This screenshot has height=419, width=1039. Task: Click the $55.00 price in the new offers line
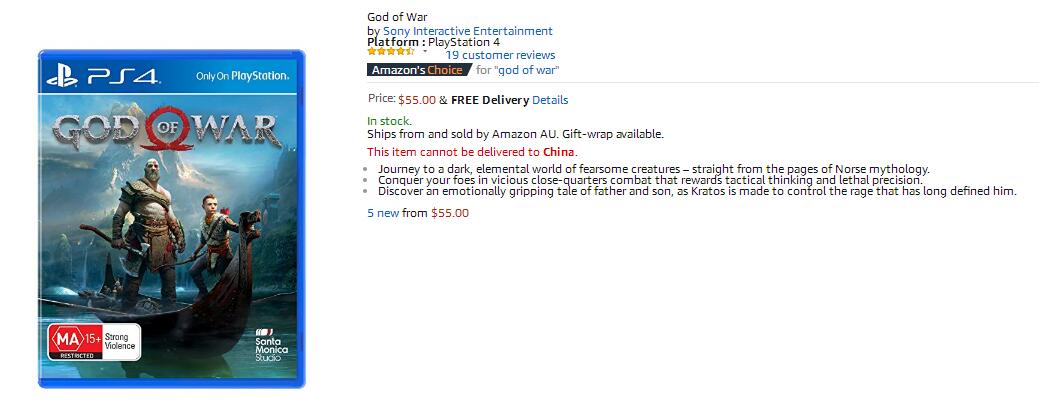pos(450,213)
